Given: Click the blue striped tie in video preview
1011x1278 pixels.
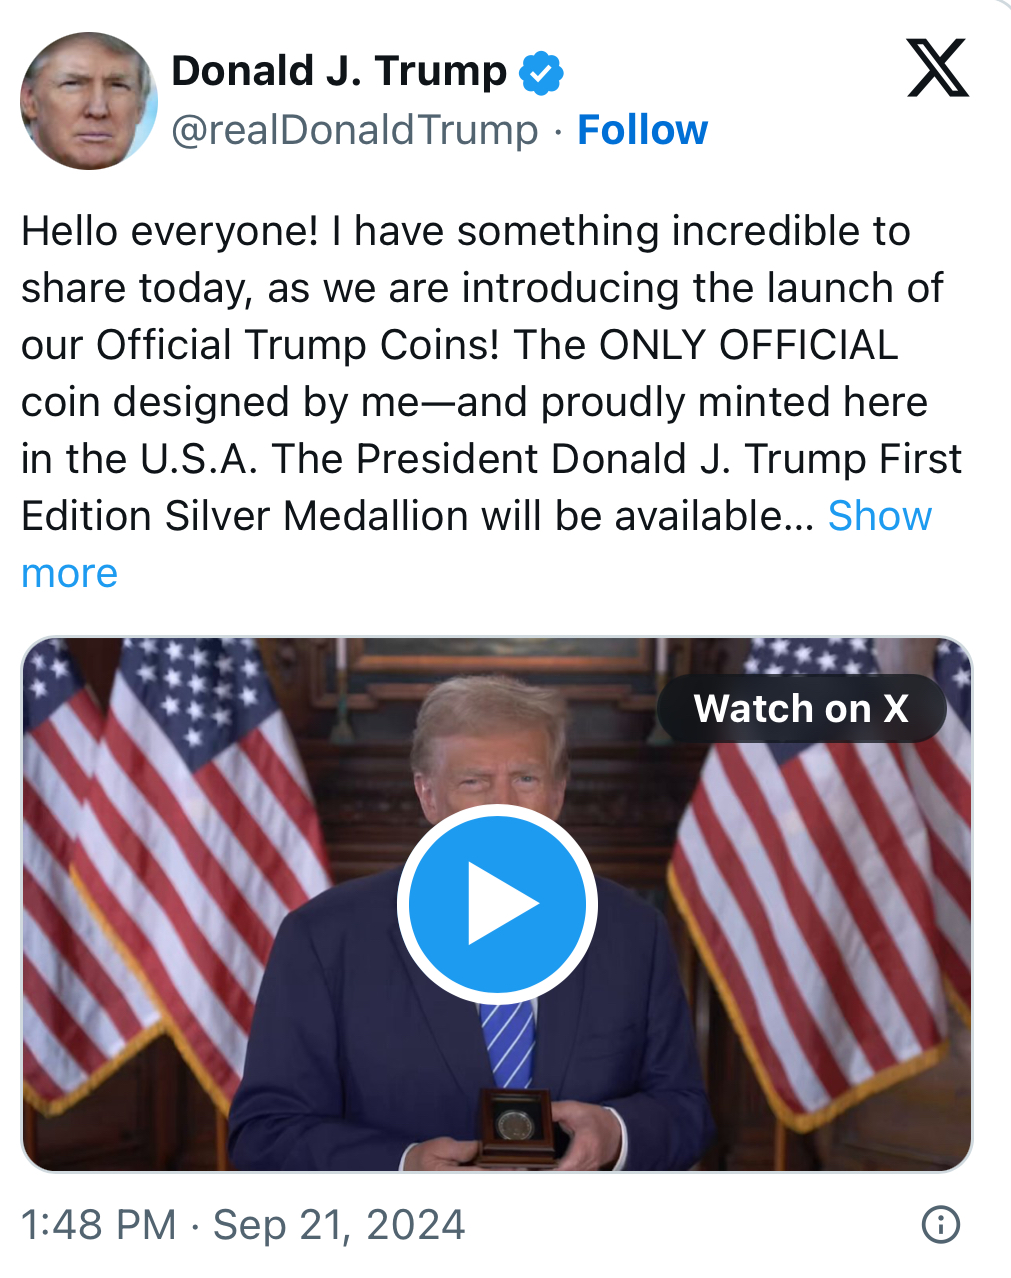Looking at the screenshot, I should tap(509, 1042).
